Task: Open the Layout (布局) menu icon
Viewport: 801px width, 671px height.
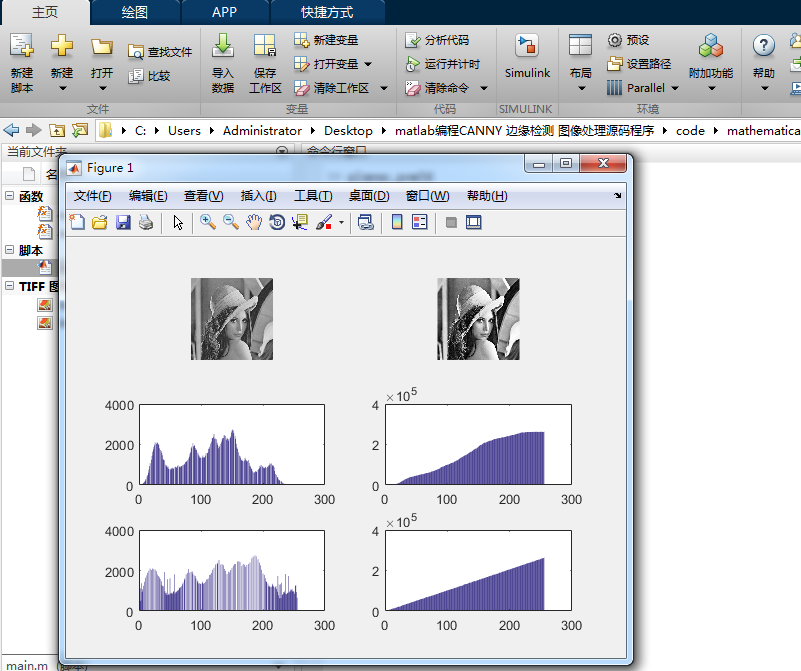Action: point(580,45)
